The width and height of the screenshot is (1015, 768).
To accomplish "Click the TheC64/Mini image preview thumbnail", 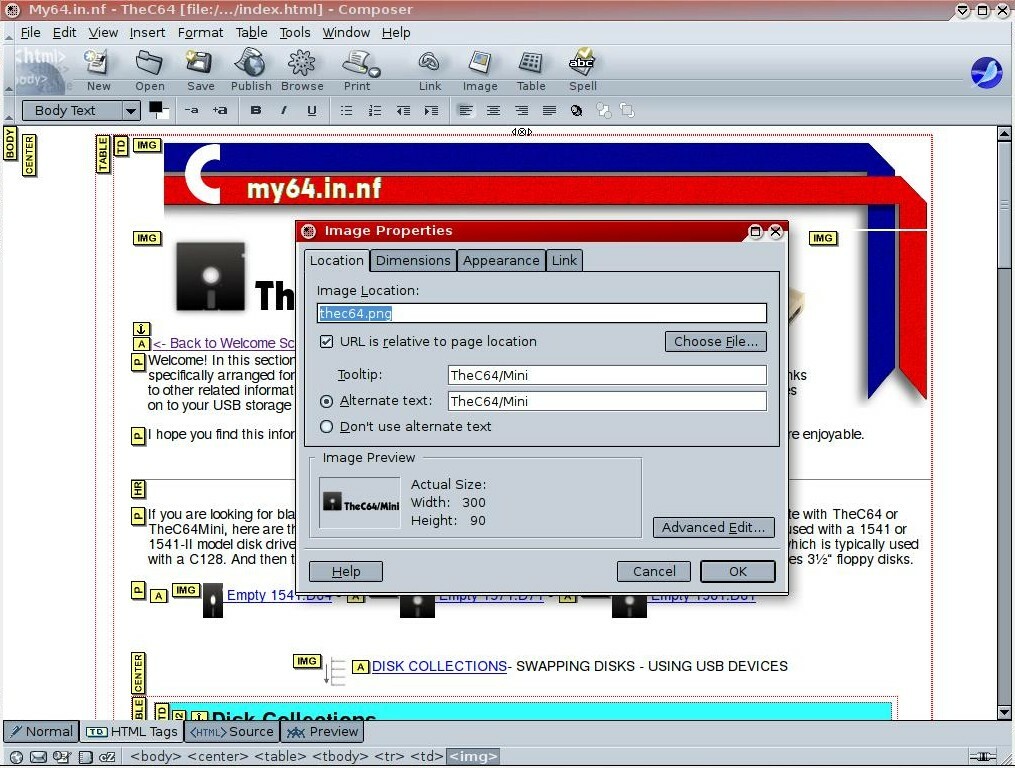I will click(361, 503).
